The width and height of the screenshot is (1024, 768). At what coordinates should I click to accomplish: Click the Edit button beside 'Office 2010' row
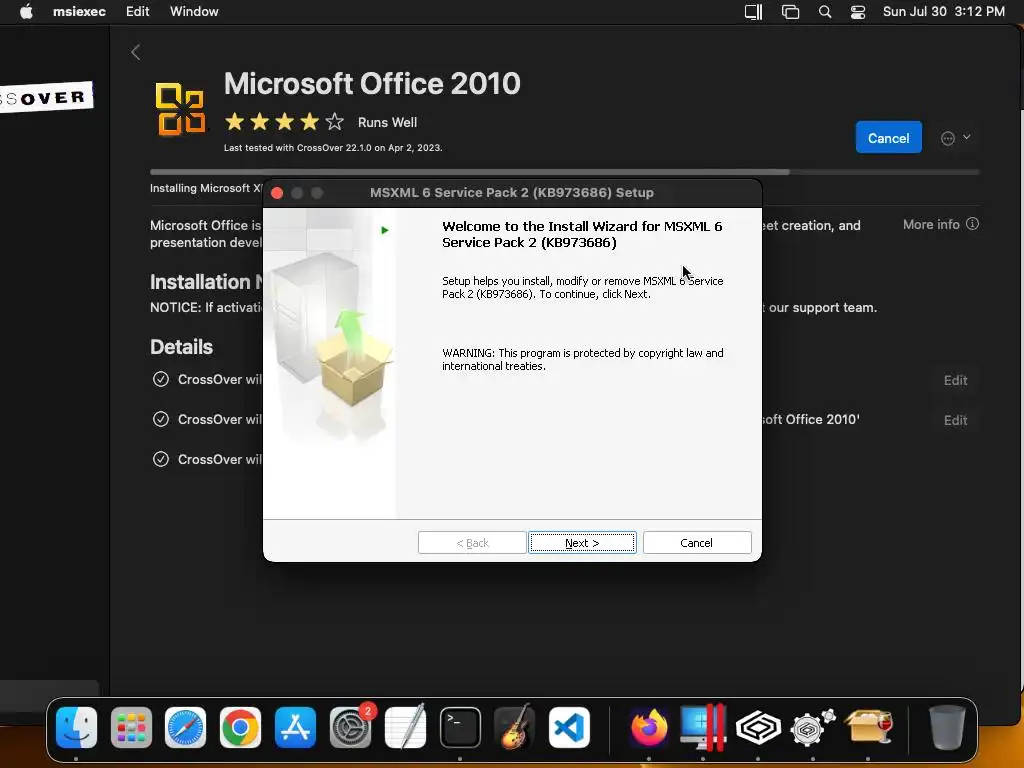[x=955, y=420]
